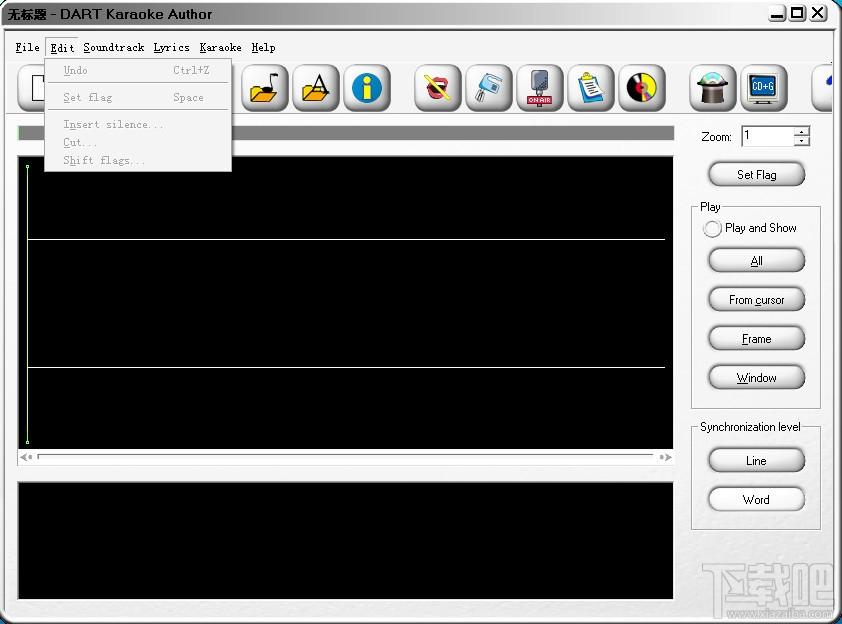This screenshot has height=624, width=842.
Task: Open the Soundtrack menu
Action: point(114,47)
